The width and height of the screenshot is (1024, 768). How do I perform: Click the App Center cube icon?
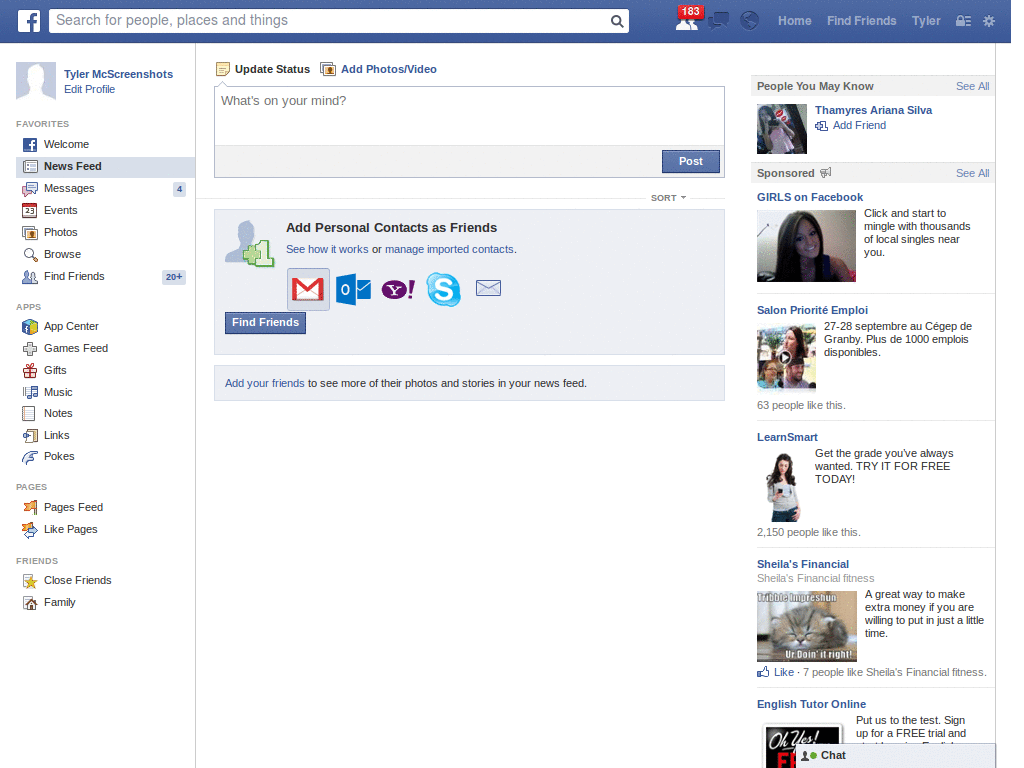(x=30, y=327)
